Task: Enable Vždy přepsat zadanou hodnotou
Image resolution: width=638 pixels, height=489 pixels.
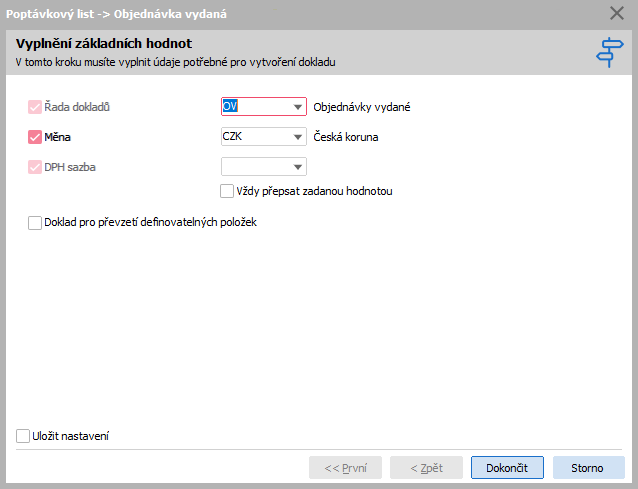Action: click(227, 191)
